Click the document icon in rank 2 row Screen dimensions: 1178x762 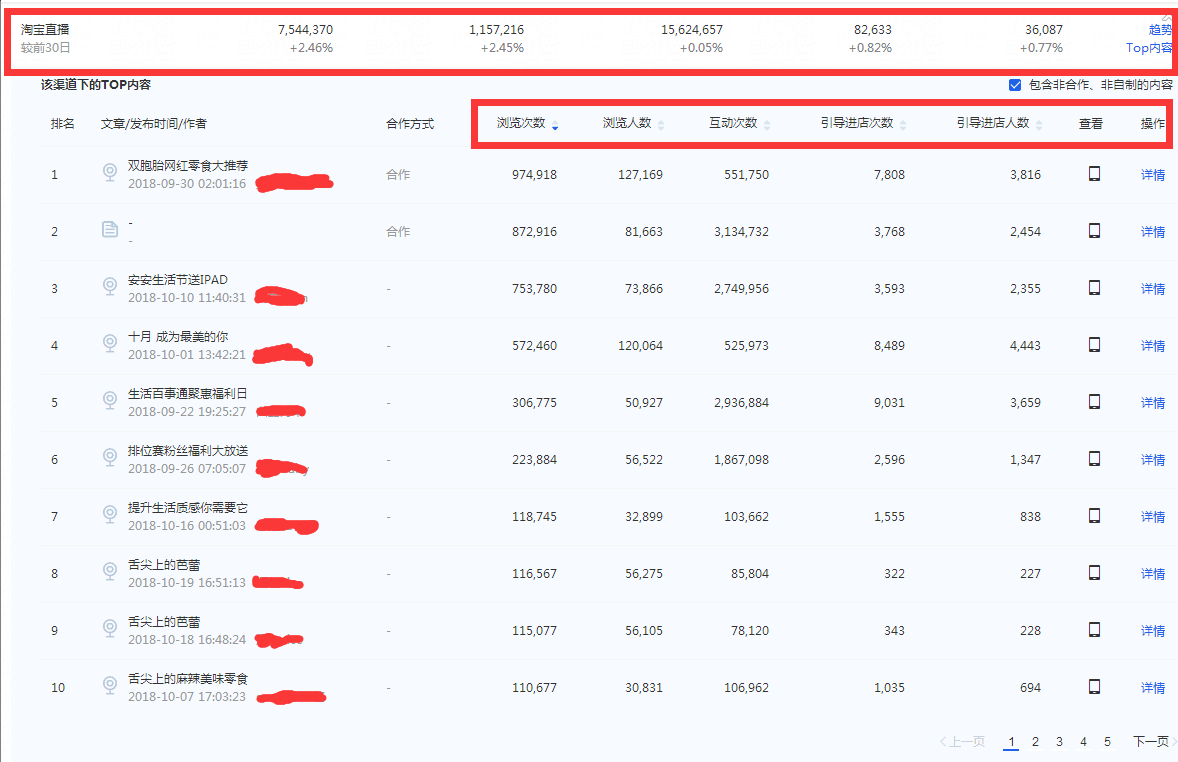(110, 231)
